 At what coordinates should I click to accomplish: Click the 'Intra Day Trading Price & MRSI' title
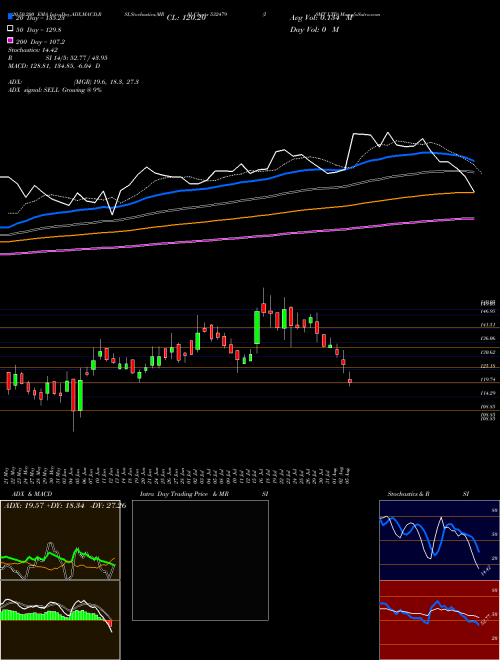click(204, 494)
